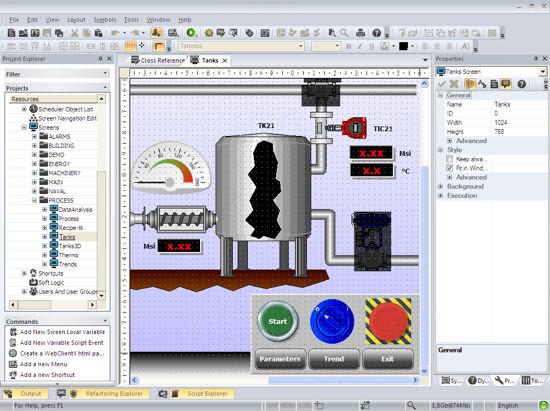Click the blue rotary selector switch
The width and height of the screenshot is (550, 411).
(332, 321)
